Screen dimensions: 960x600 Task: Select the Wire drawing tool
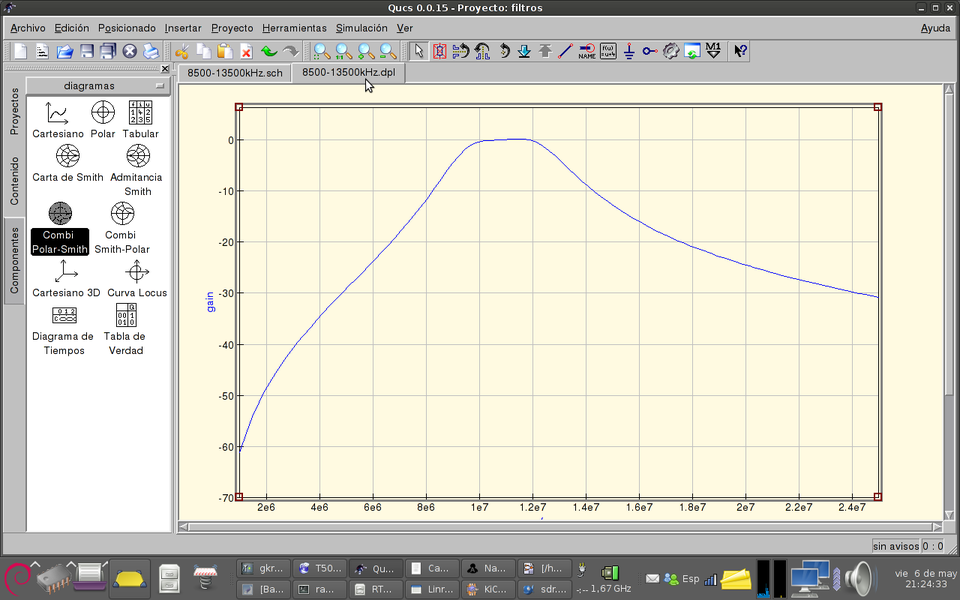[565, 50]
